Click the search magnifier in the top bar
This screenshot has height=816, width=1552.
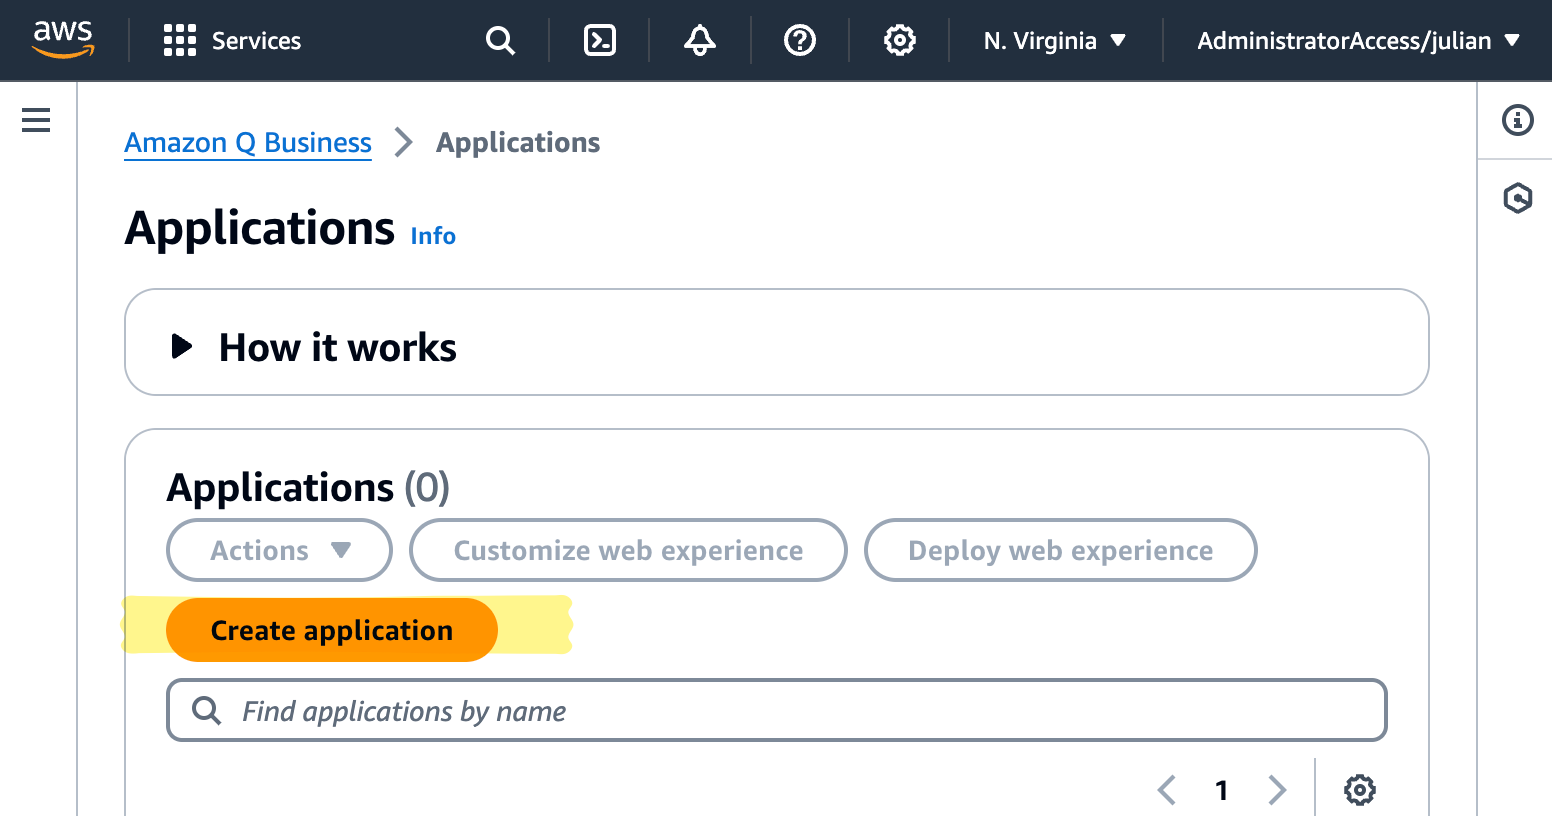(x=500, y=41)
